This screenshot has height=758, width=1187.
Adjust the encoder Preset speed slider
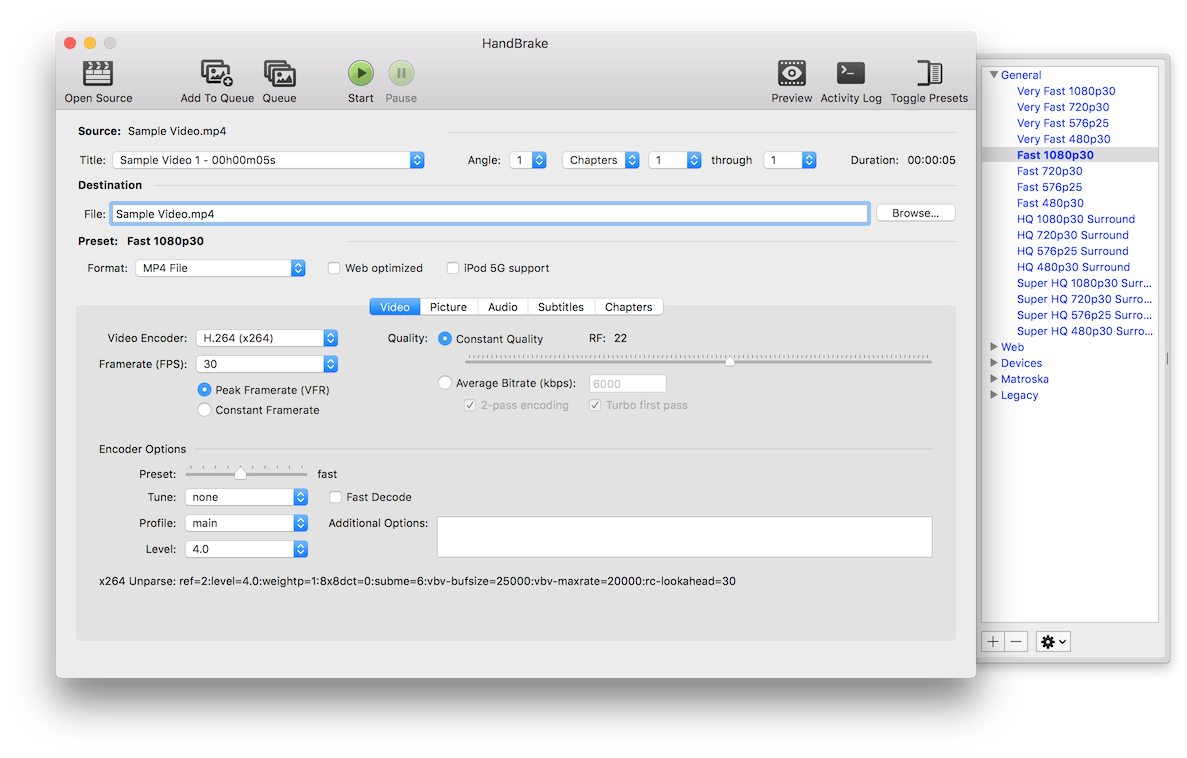pyautogui.click(x=239, y=473)
